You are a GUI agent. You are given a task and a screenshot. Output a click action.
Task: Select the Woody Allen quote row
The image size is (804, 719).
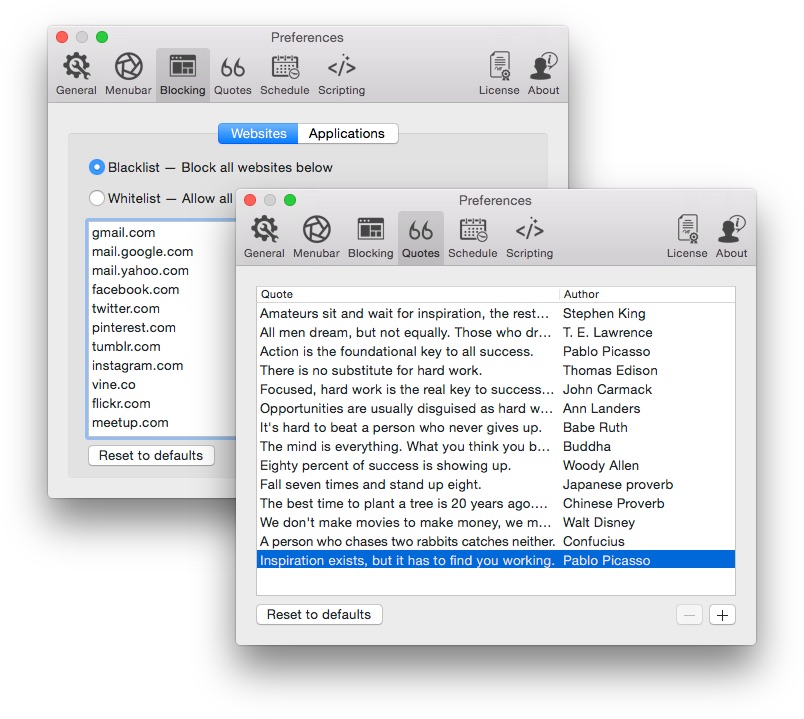point(496,465)
